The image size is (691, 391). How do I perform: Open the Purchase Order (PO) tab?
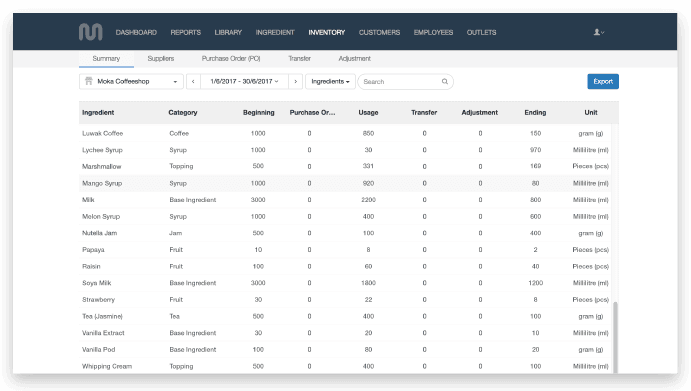231,59
